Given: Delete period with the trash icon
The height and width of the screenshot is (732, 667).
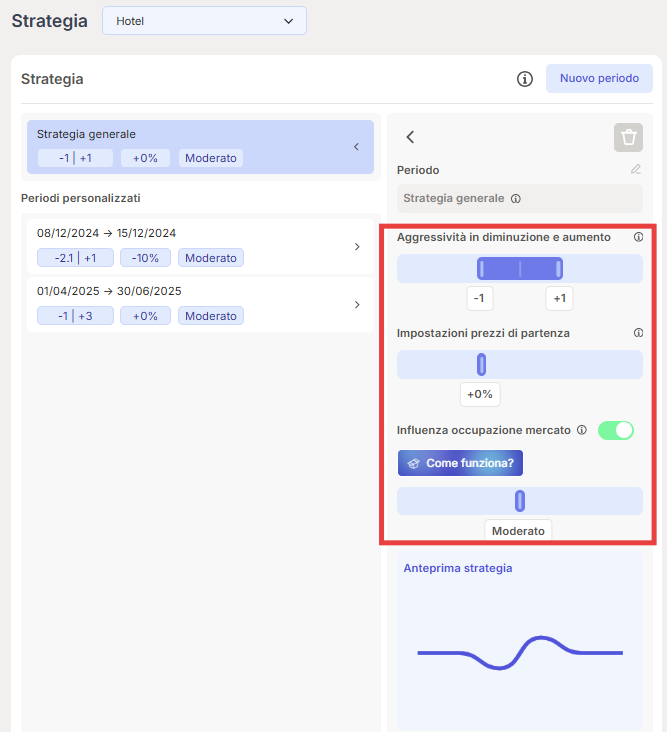Looking at the screenshot, I should point(628,137).
